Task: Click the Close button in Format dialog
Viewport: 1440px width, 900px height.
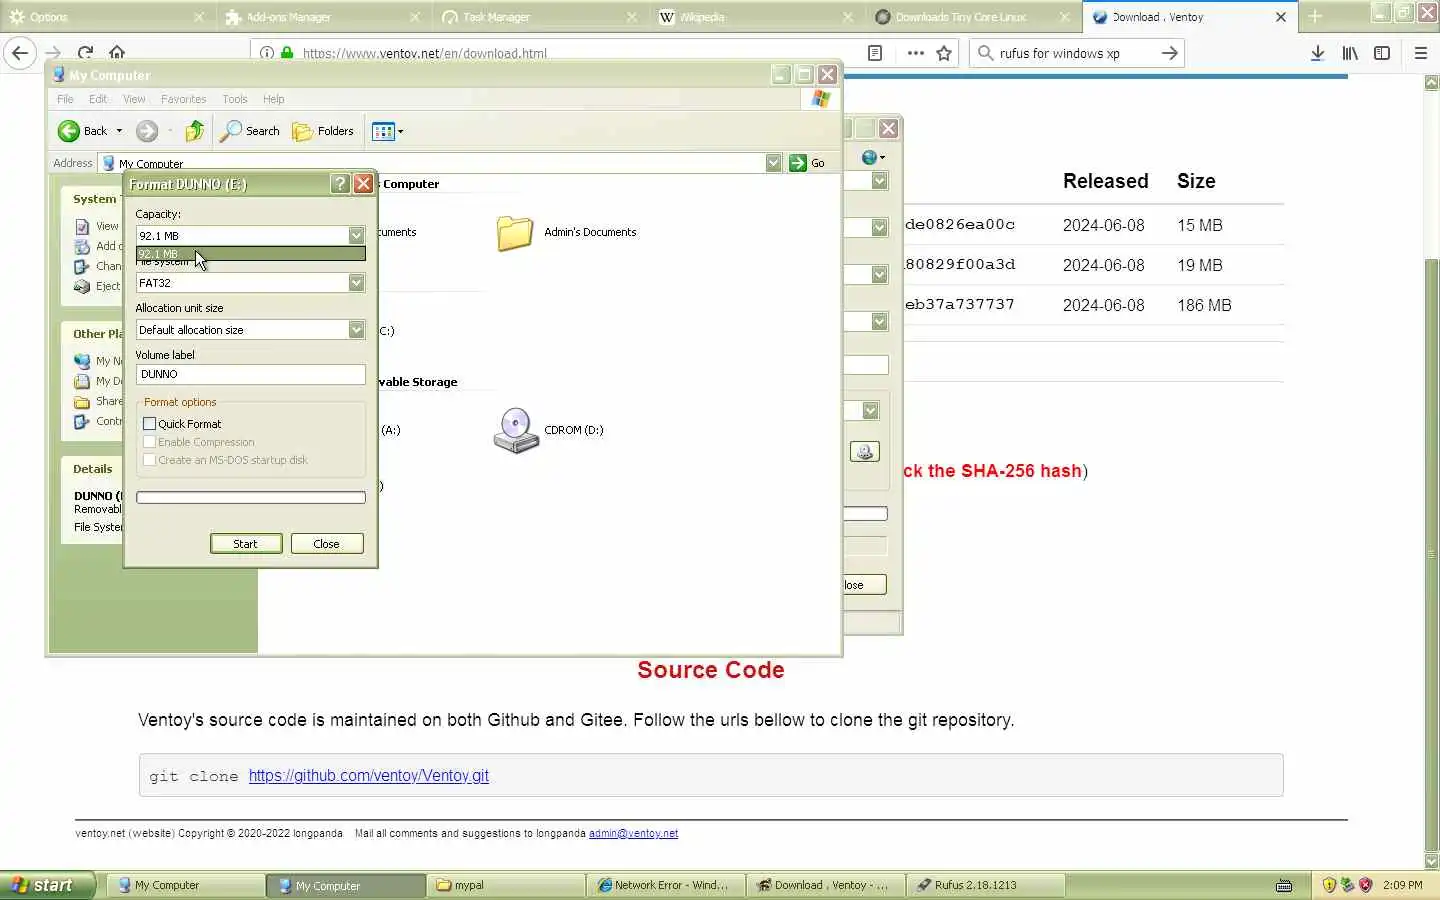Action: [x=327, y=544]
